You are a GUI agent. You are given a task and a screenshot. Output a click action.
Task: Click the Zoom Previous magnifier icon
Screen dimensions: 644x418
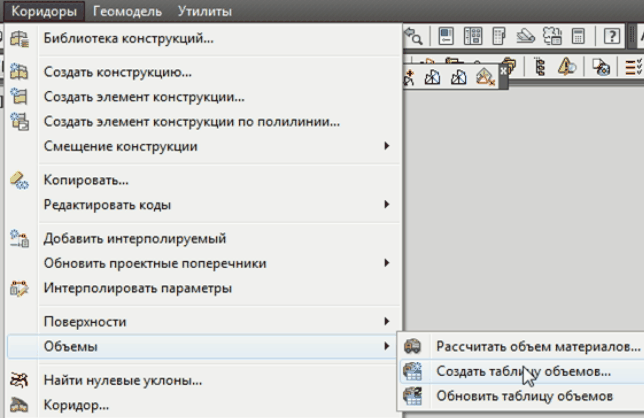tap(411, 39)
